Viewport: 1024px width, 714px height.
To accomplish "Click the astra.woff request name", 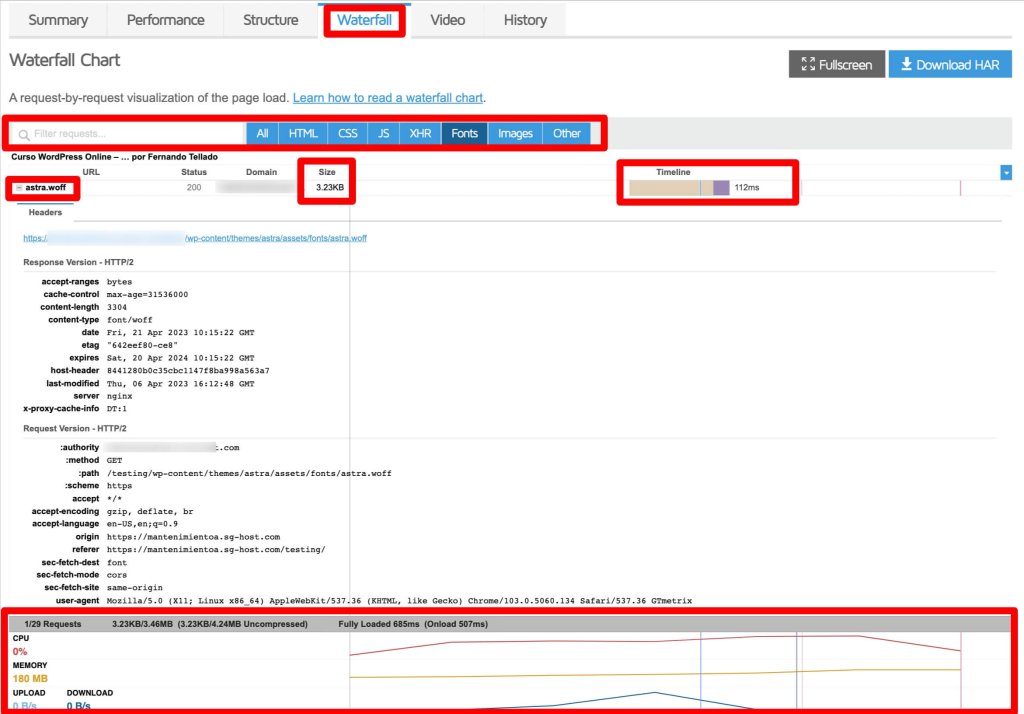I will tap(46, 188).
